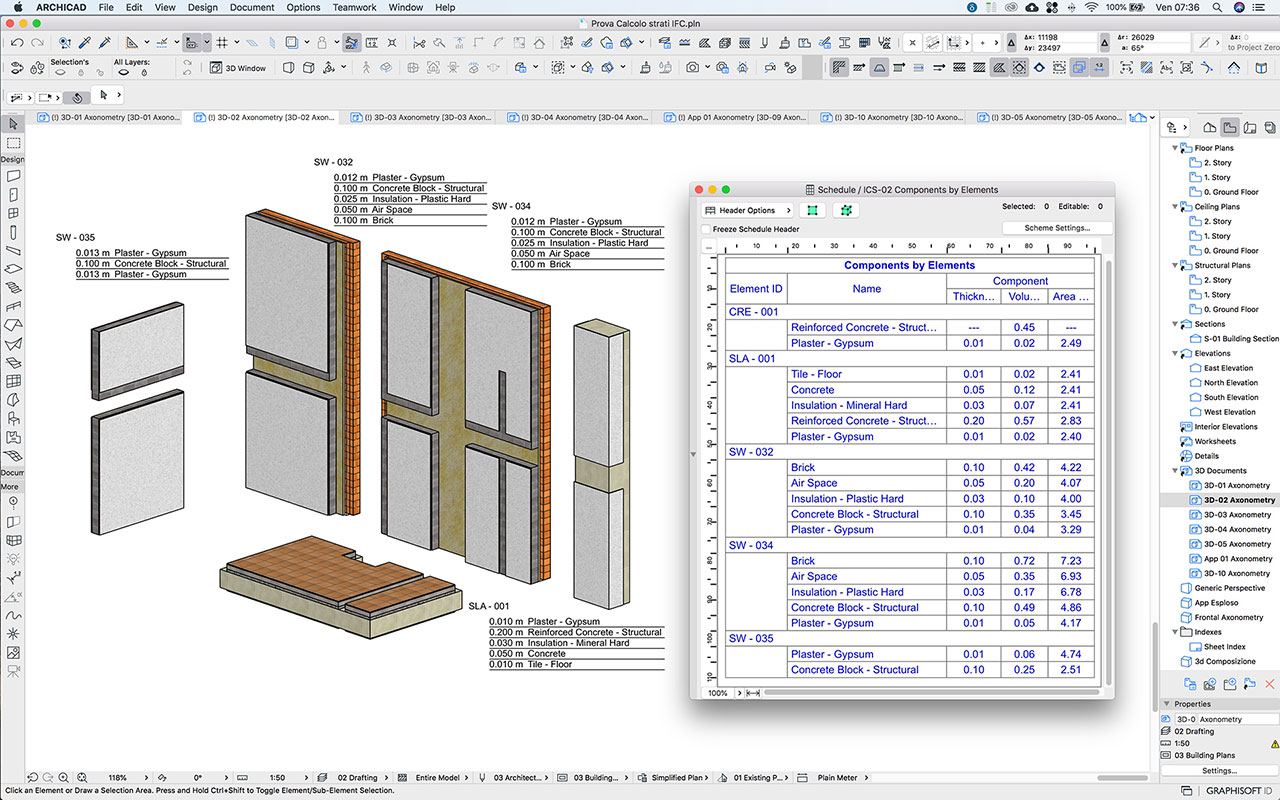Image resolution: width=1280 pixels, height=800 pixels.
Task: Expand the Indexes group in the navigator
Action: click(x=1175, y=631)
